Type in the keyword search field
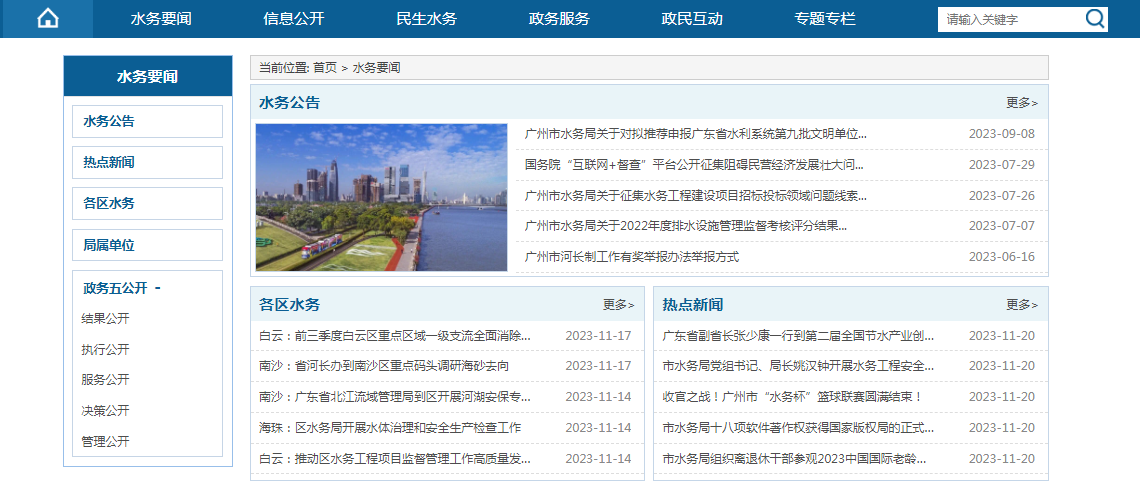 (1010, 19)
